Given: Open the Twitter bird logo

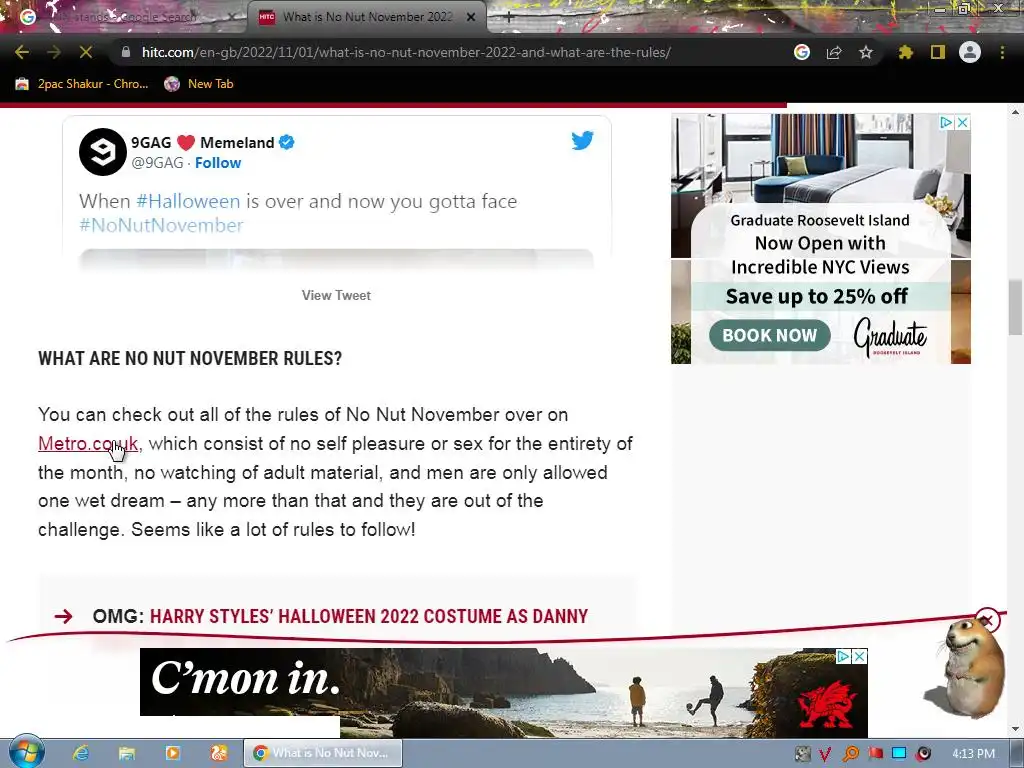Looking at the screenshot, I should [x=582, y=140].
